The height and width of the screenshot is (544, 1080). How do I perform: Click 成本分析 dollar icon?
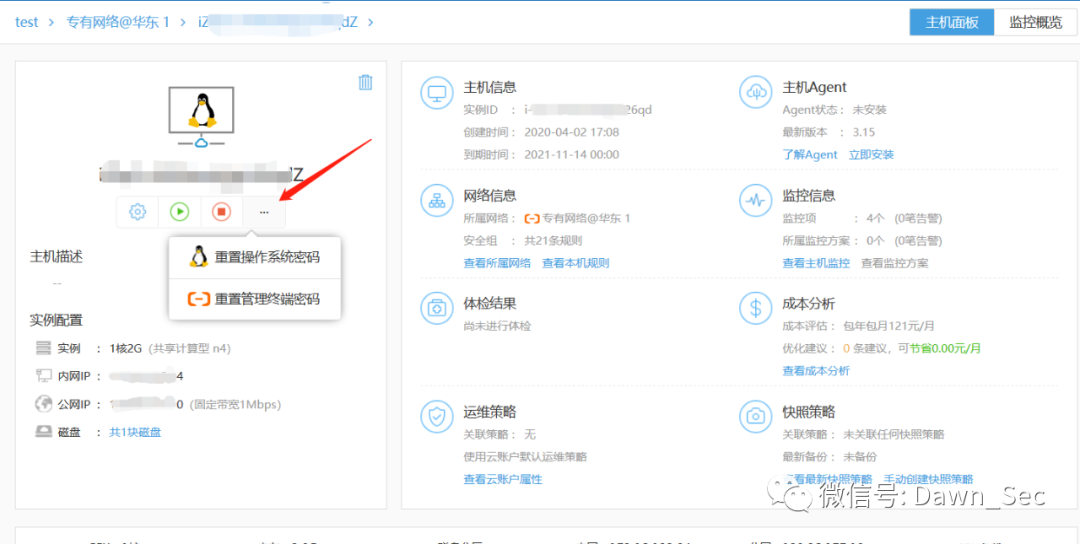[x=756, y=308]
